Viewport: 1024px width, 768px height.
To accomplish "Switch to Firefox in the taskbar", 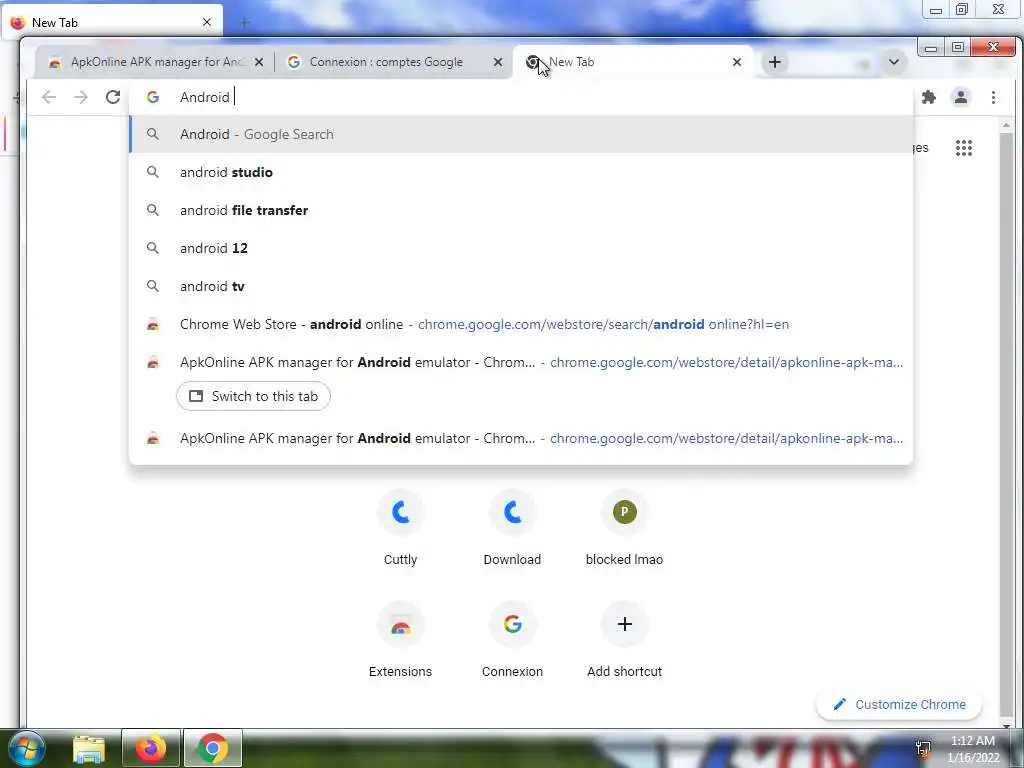I will [x=151, y=748].
